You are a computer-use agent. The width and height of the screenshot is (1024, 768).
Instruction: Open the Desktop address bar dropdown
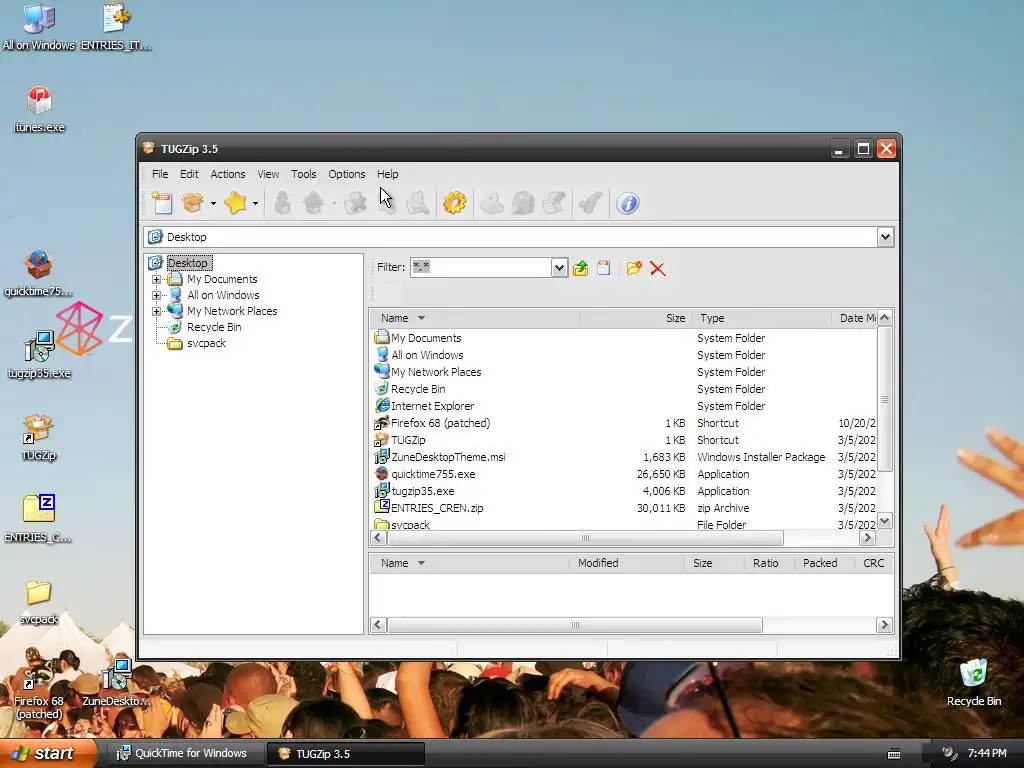885,237
